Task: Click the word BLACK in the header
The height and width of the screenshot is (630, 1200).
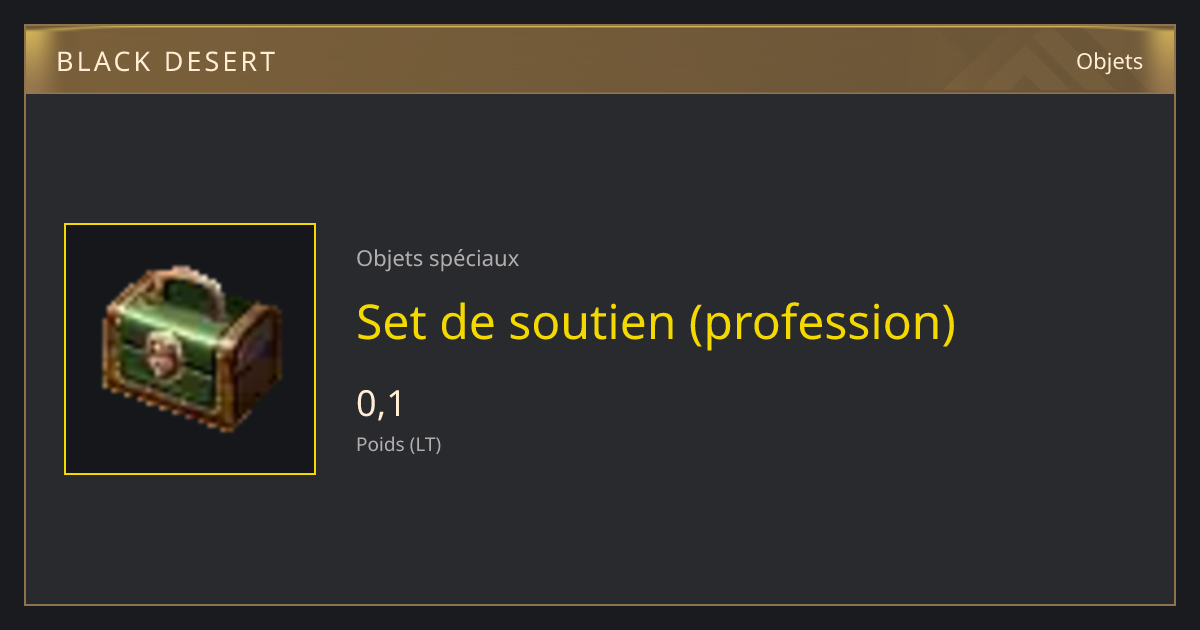Action: pyautogui.click(x=104, y=62)
